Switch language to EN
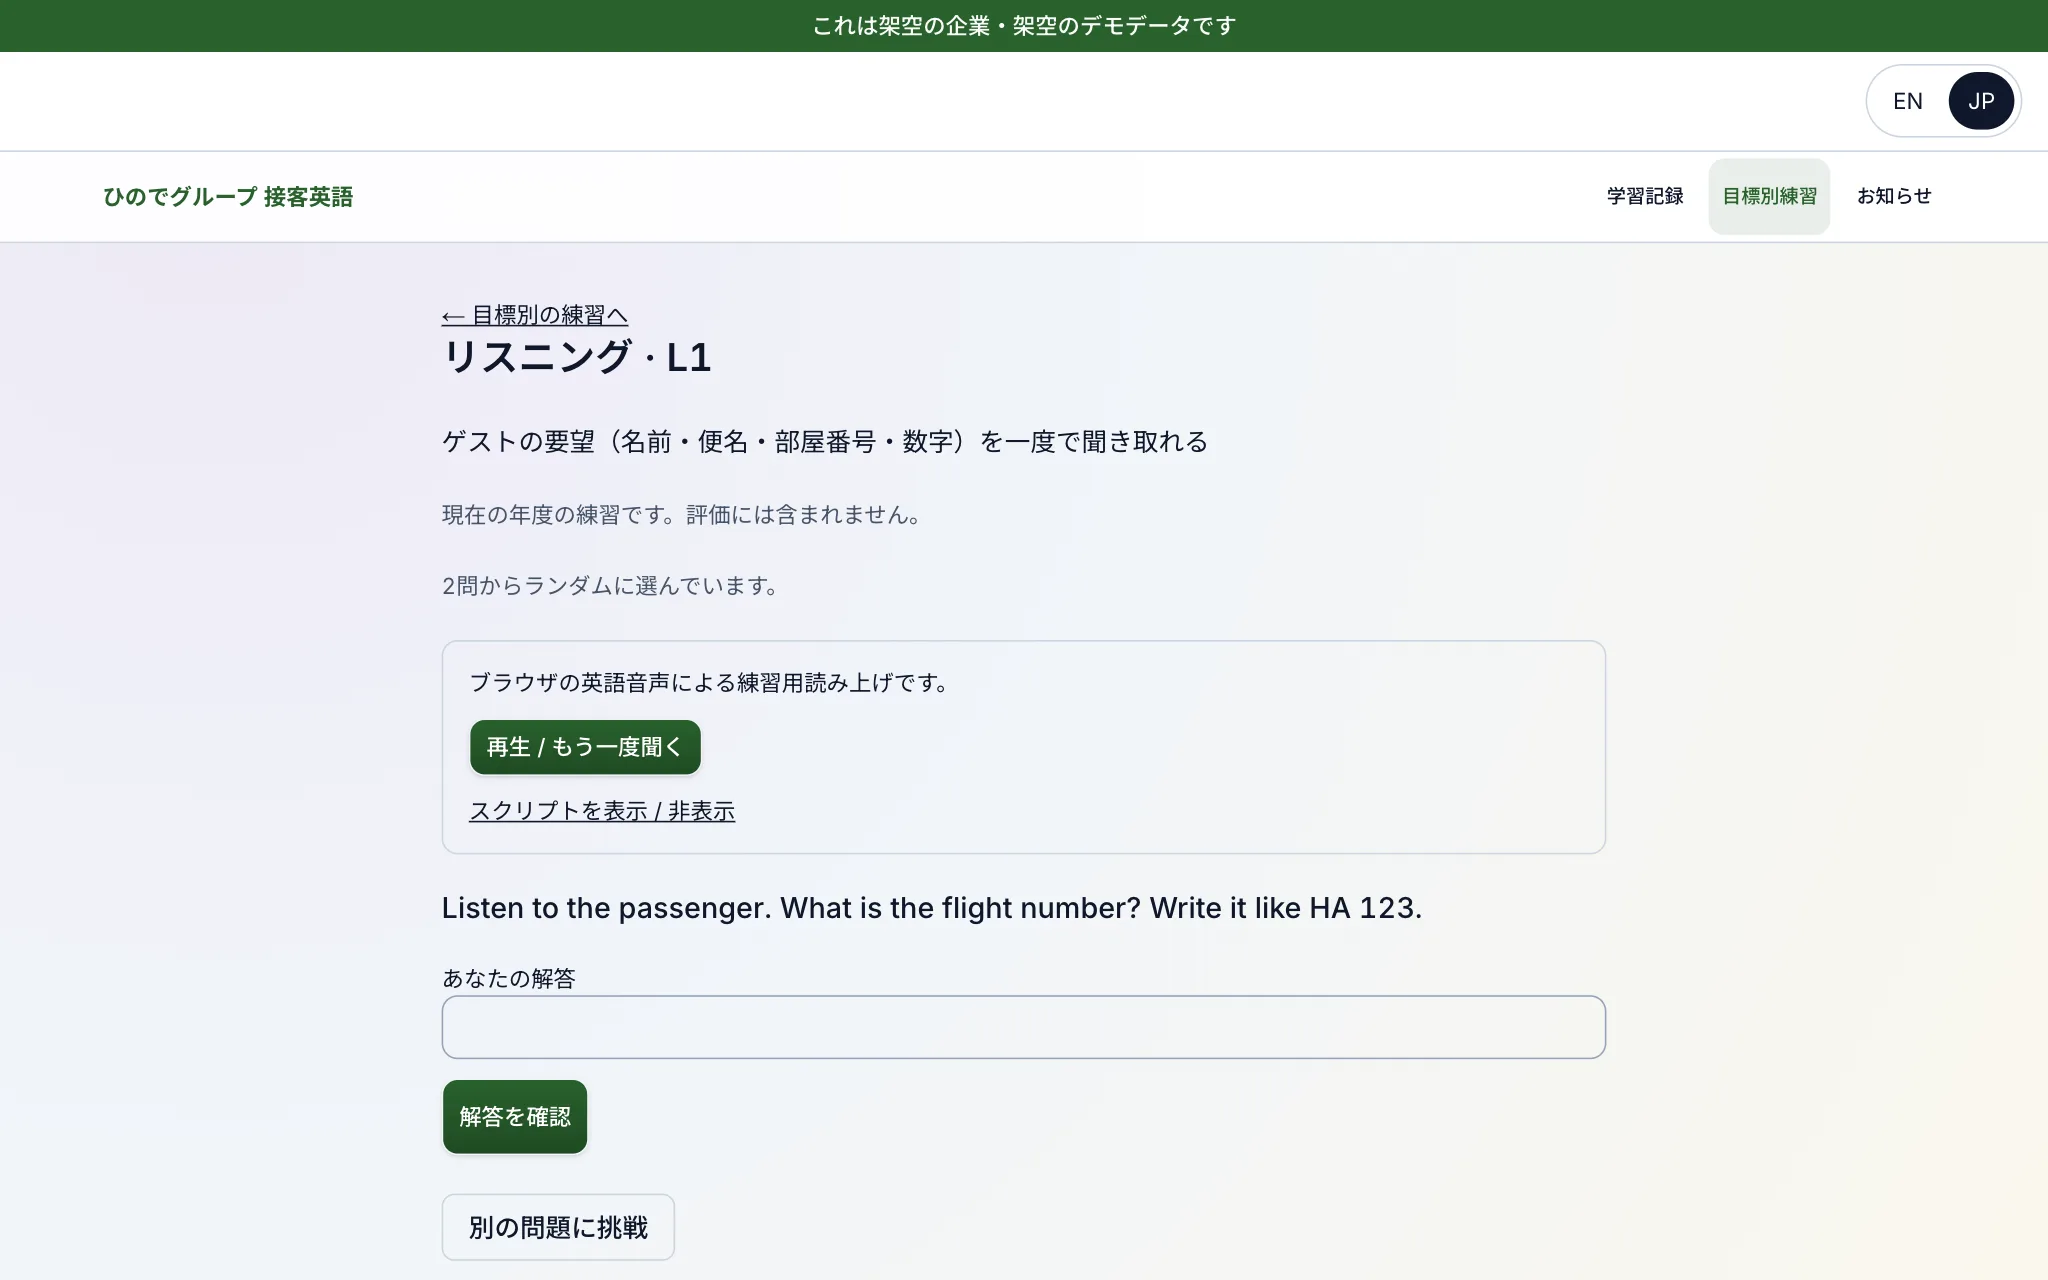The height and width of the screenshot is (1280, 2048). point(1907,101)
